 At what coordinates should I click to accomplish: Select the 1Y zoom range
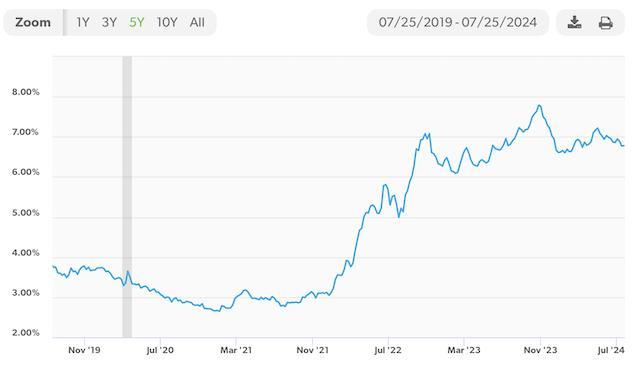pyautogui.click(x=83, y=22)
